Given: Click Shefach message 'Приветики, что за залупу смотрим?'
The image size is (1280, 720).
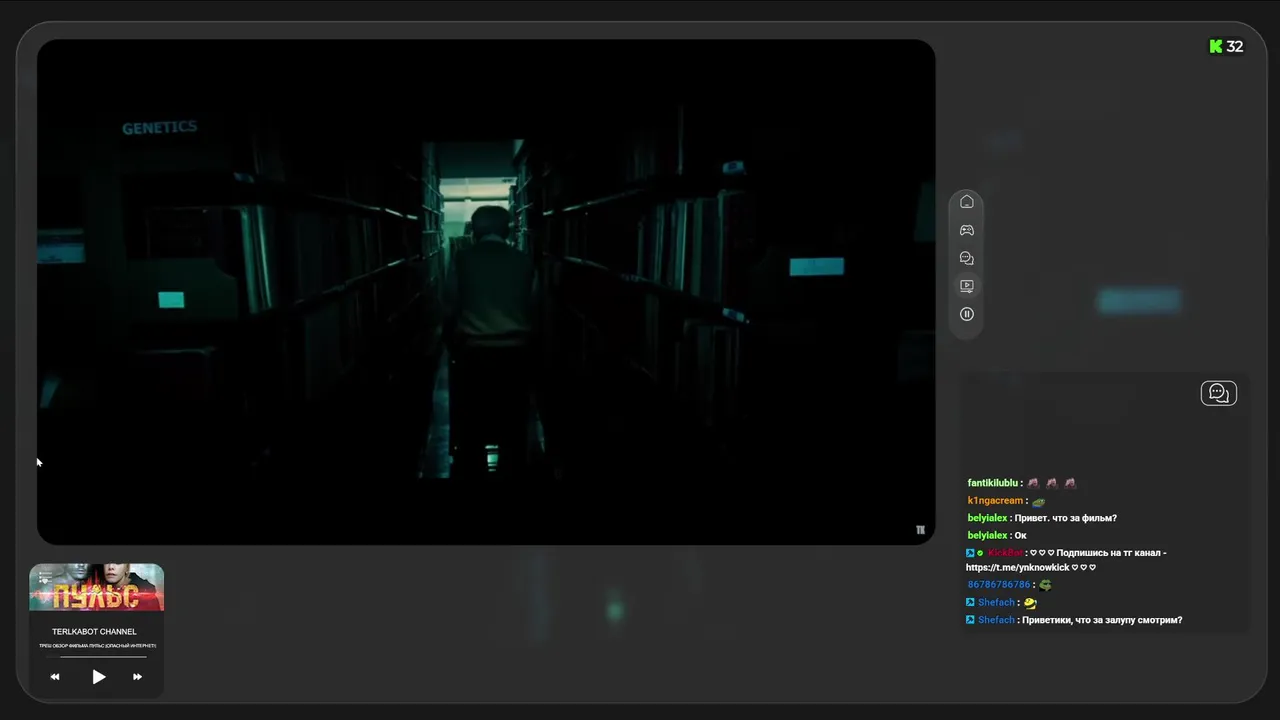Looking at the screenshot, I should point(1102,620).
